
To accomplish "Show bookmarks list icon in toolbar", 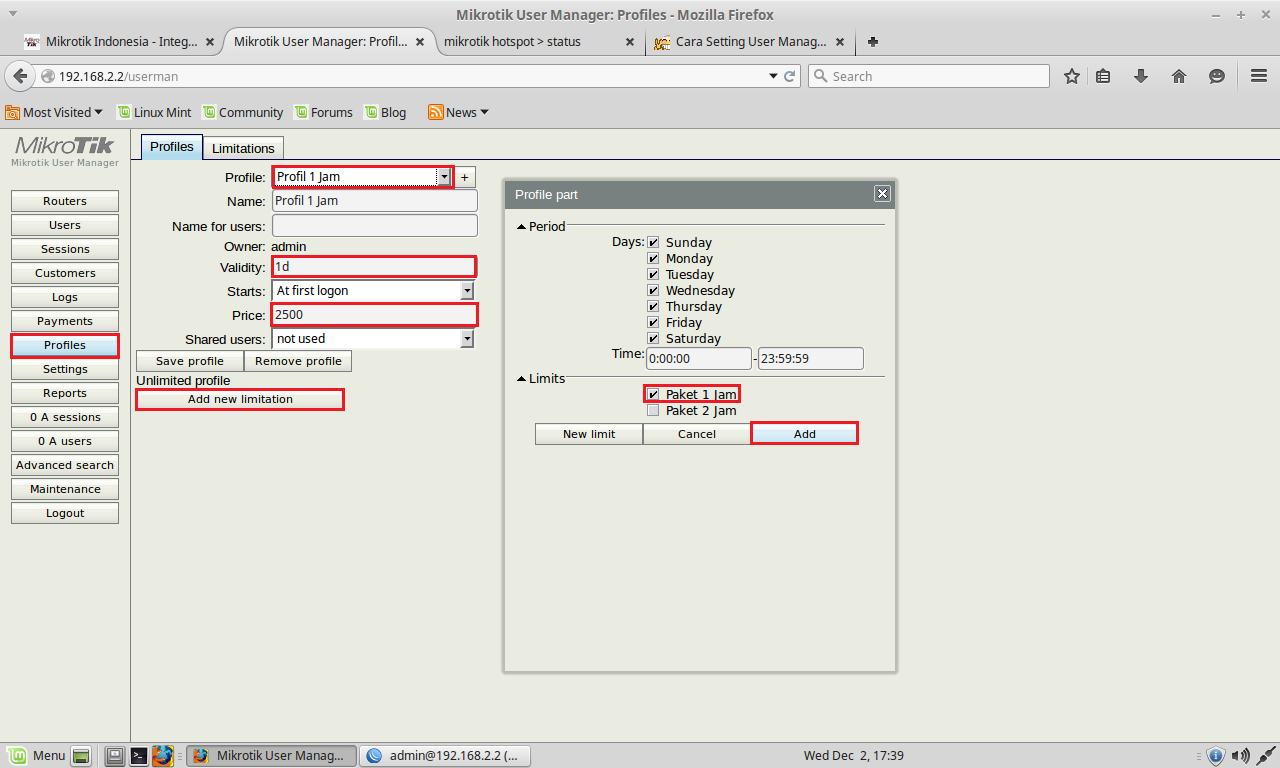I will [1103, 76].
